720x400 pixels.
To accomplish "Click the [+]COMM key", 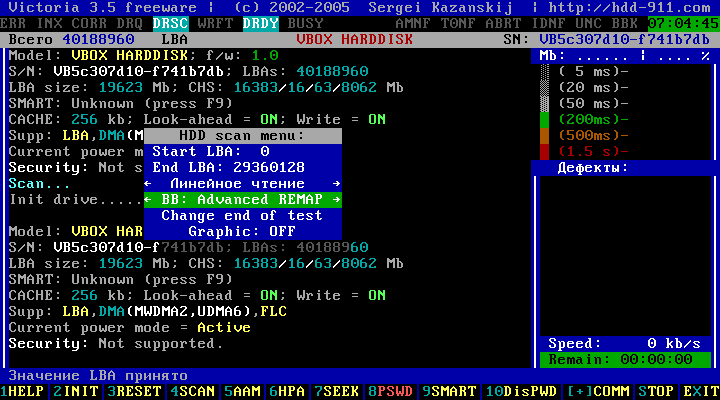I will 598,391.
